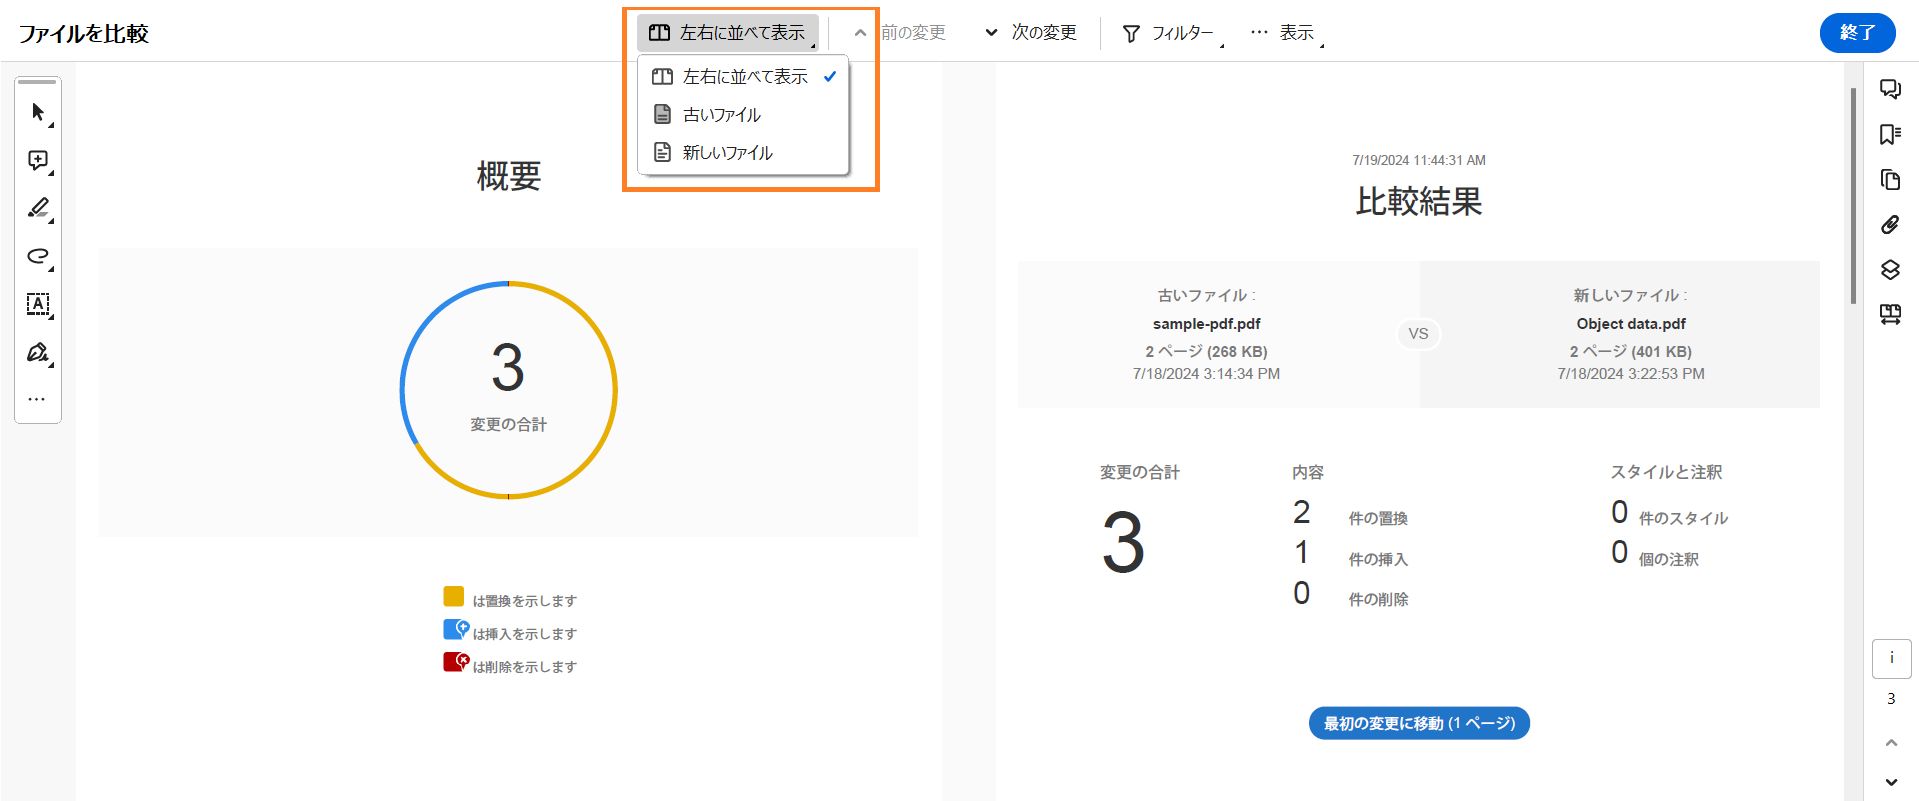1919x801 pixels.
Task: Click the 件の挿入 label
Action: [1378, 559]
